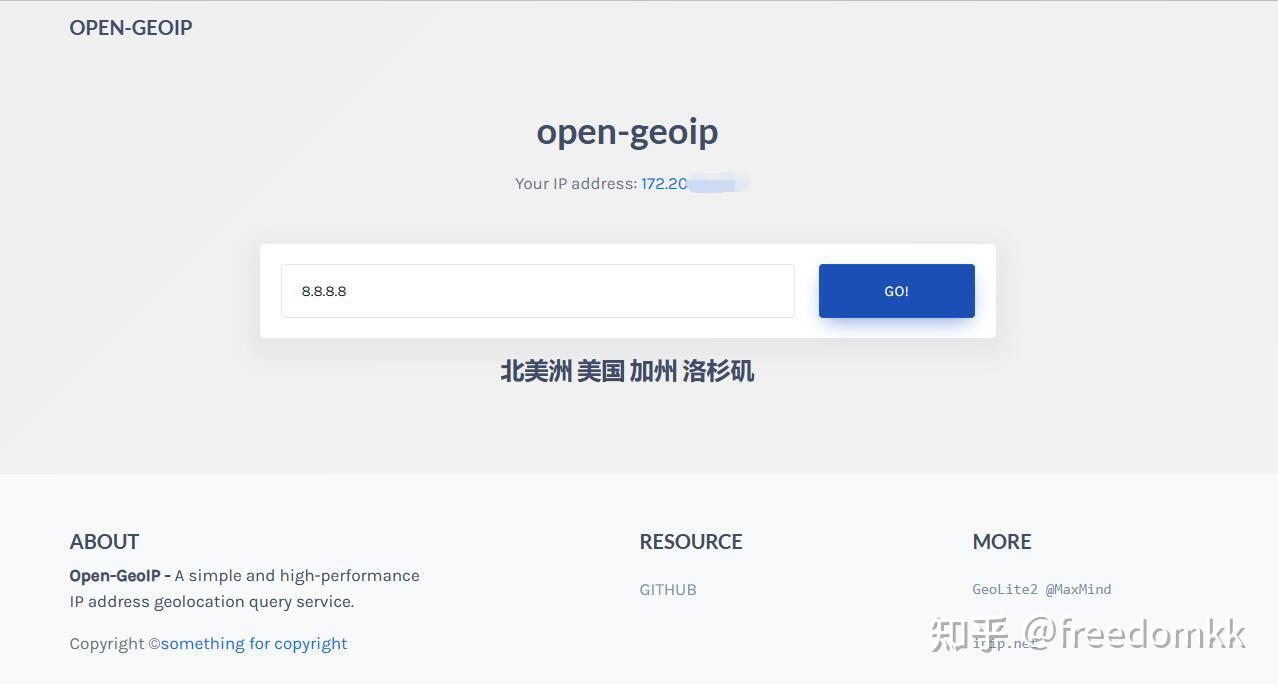Click the 'something for copyright' link

[x=253, y=643]
